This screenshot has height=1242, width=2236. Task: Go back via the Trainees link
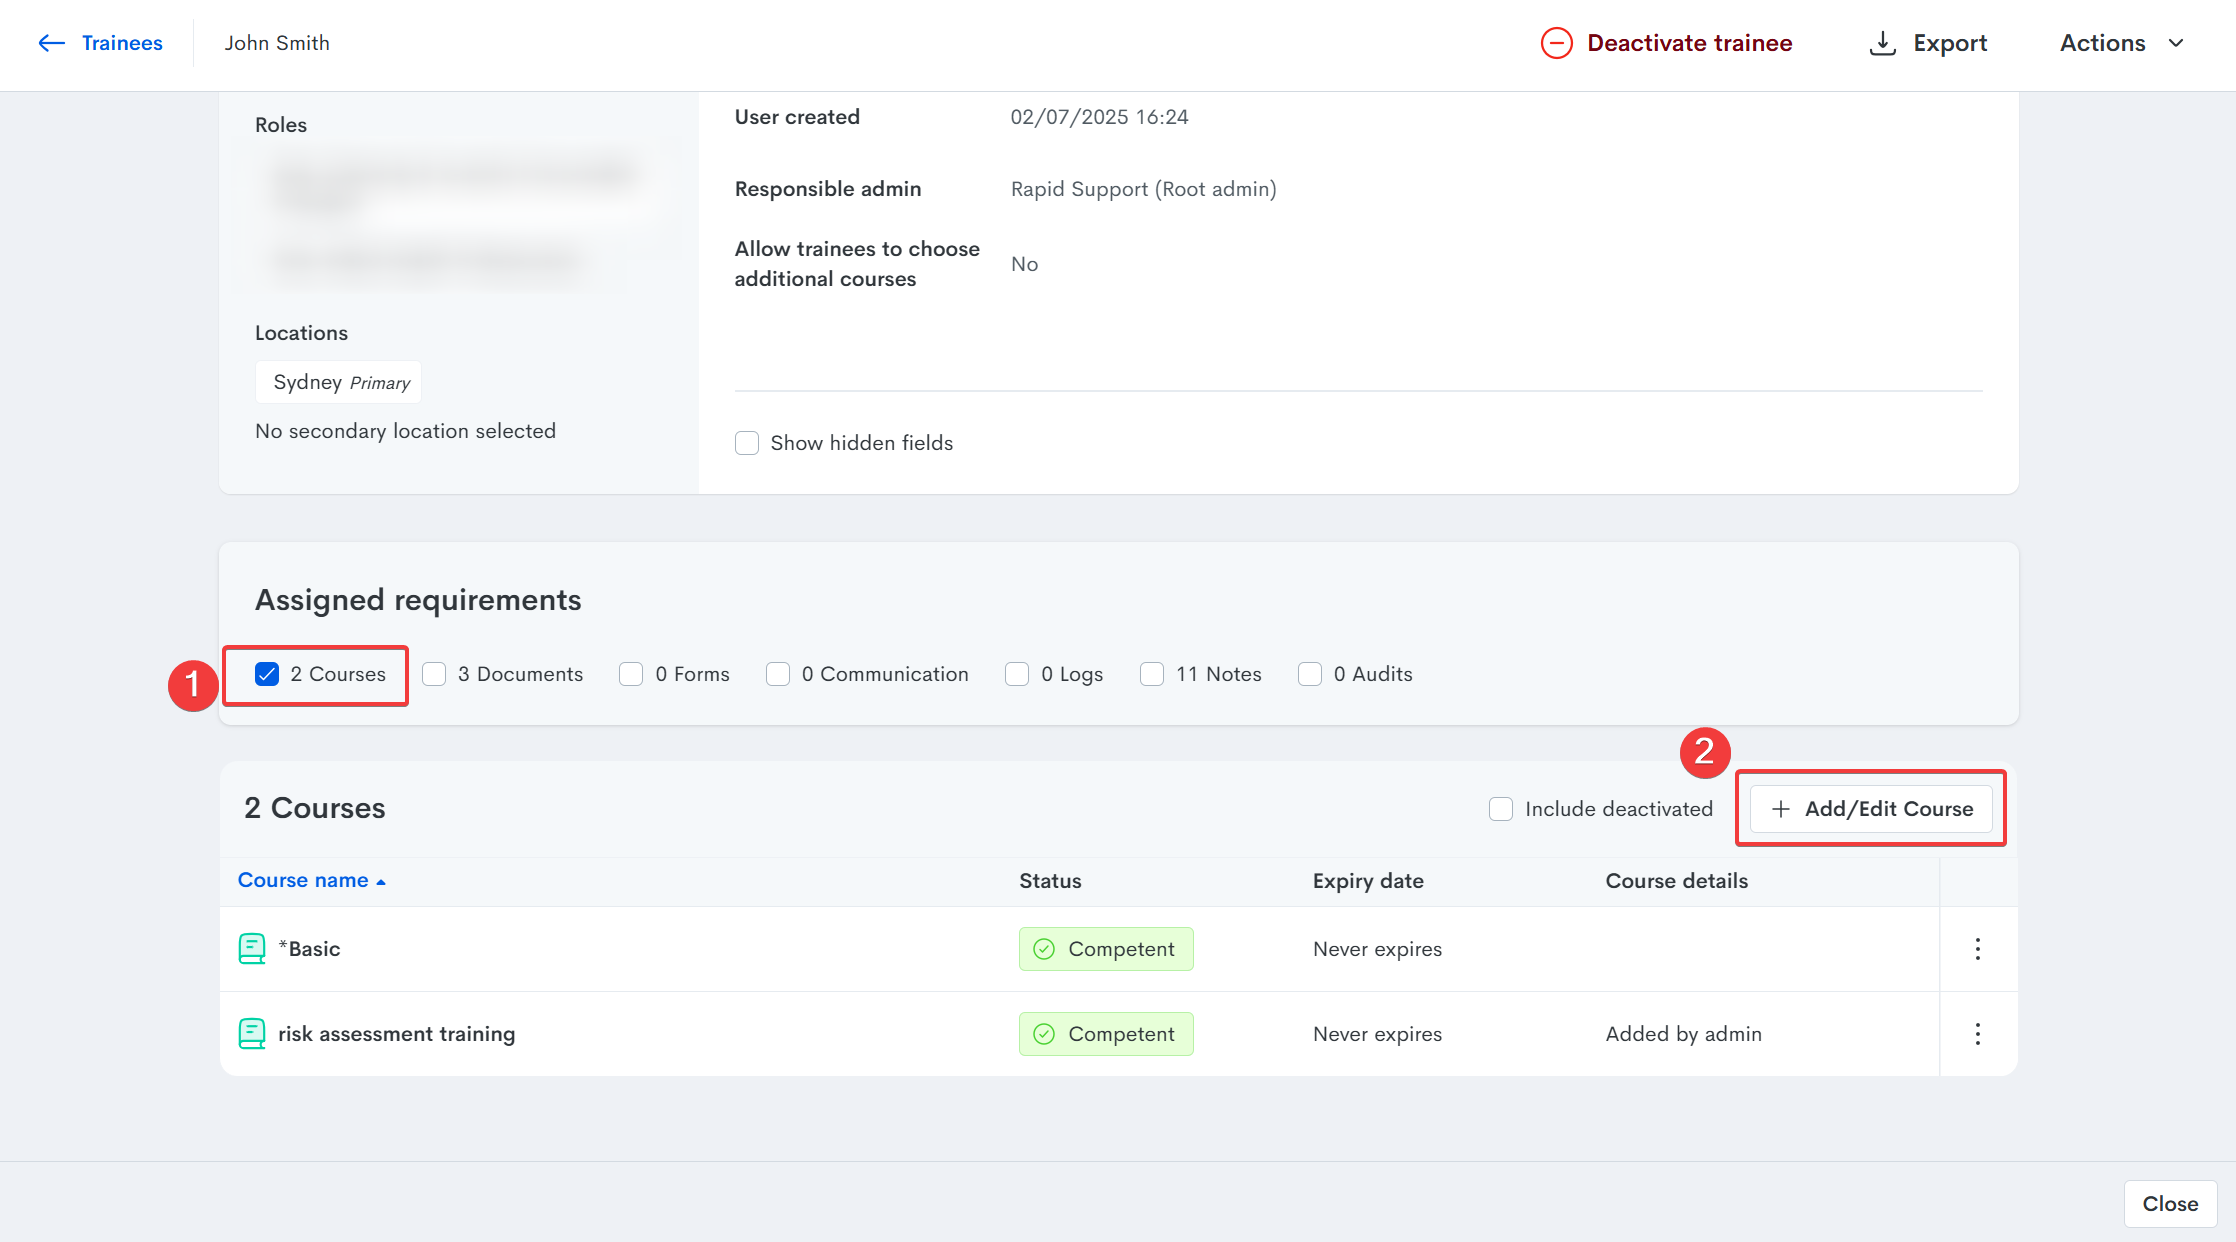[122, 43]
